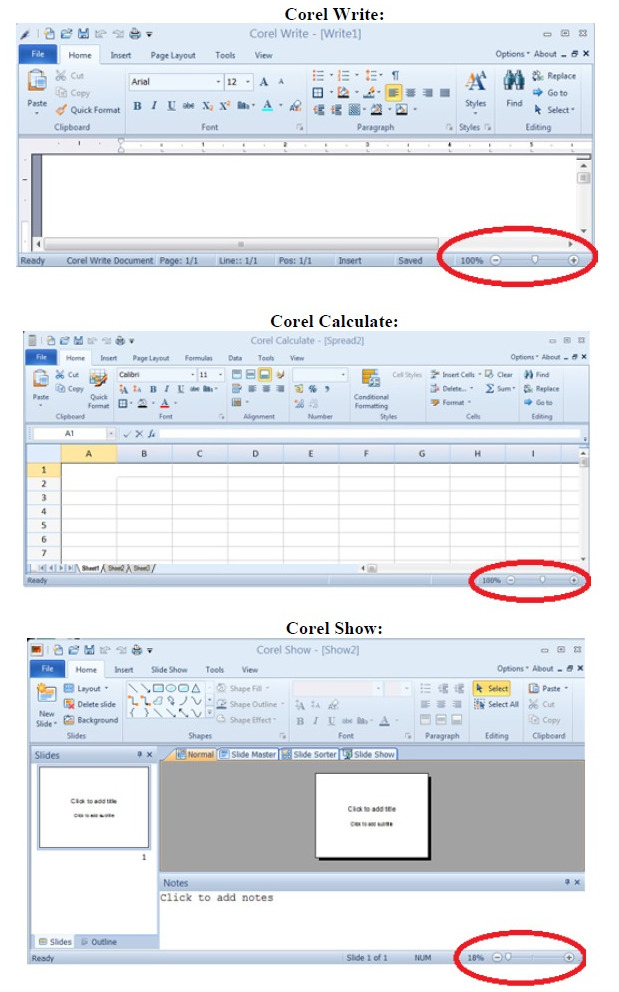
Task: Apply superscript in Corel Write
Action: click(x=225, y=106)
